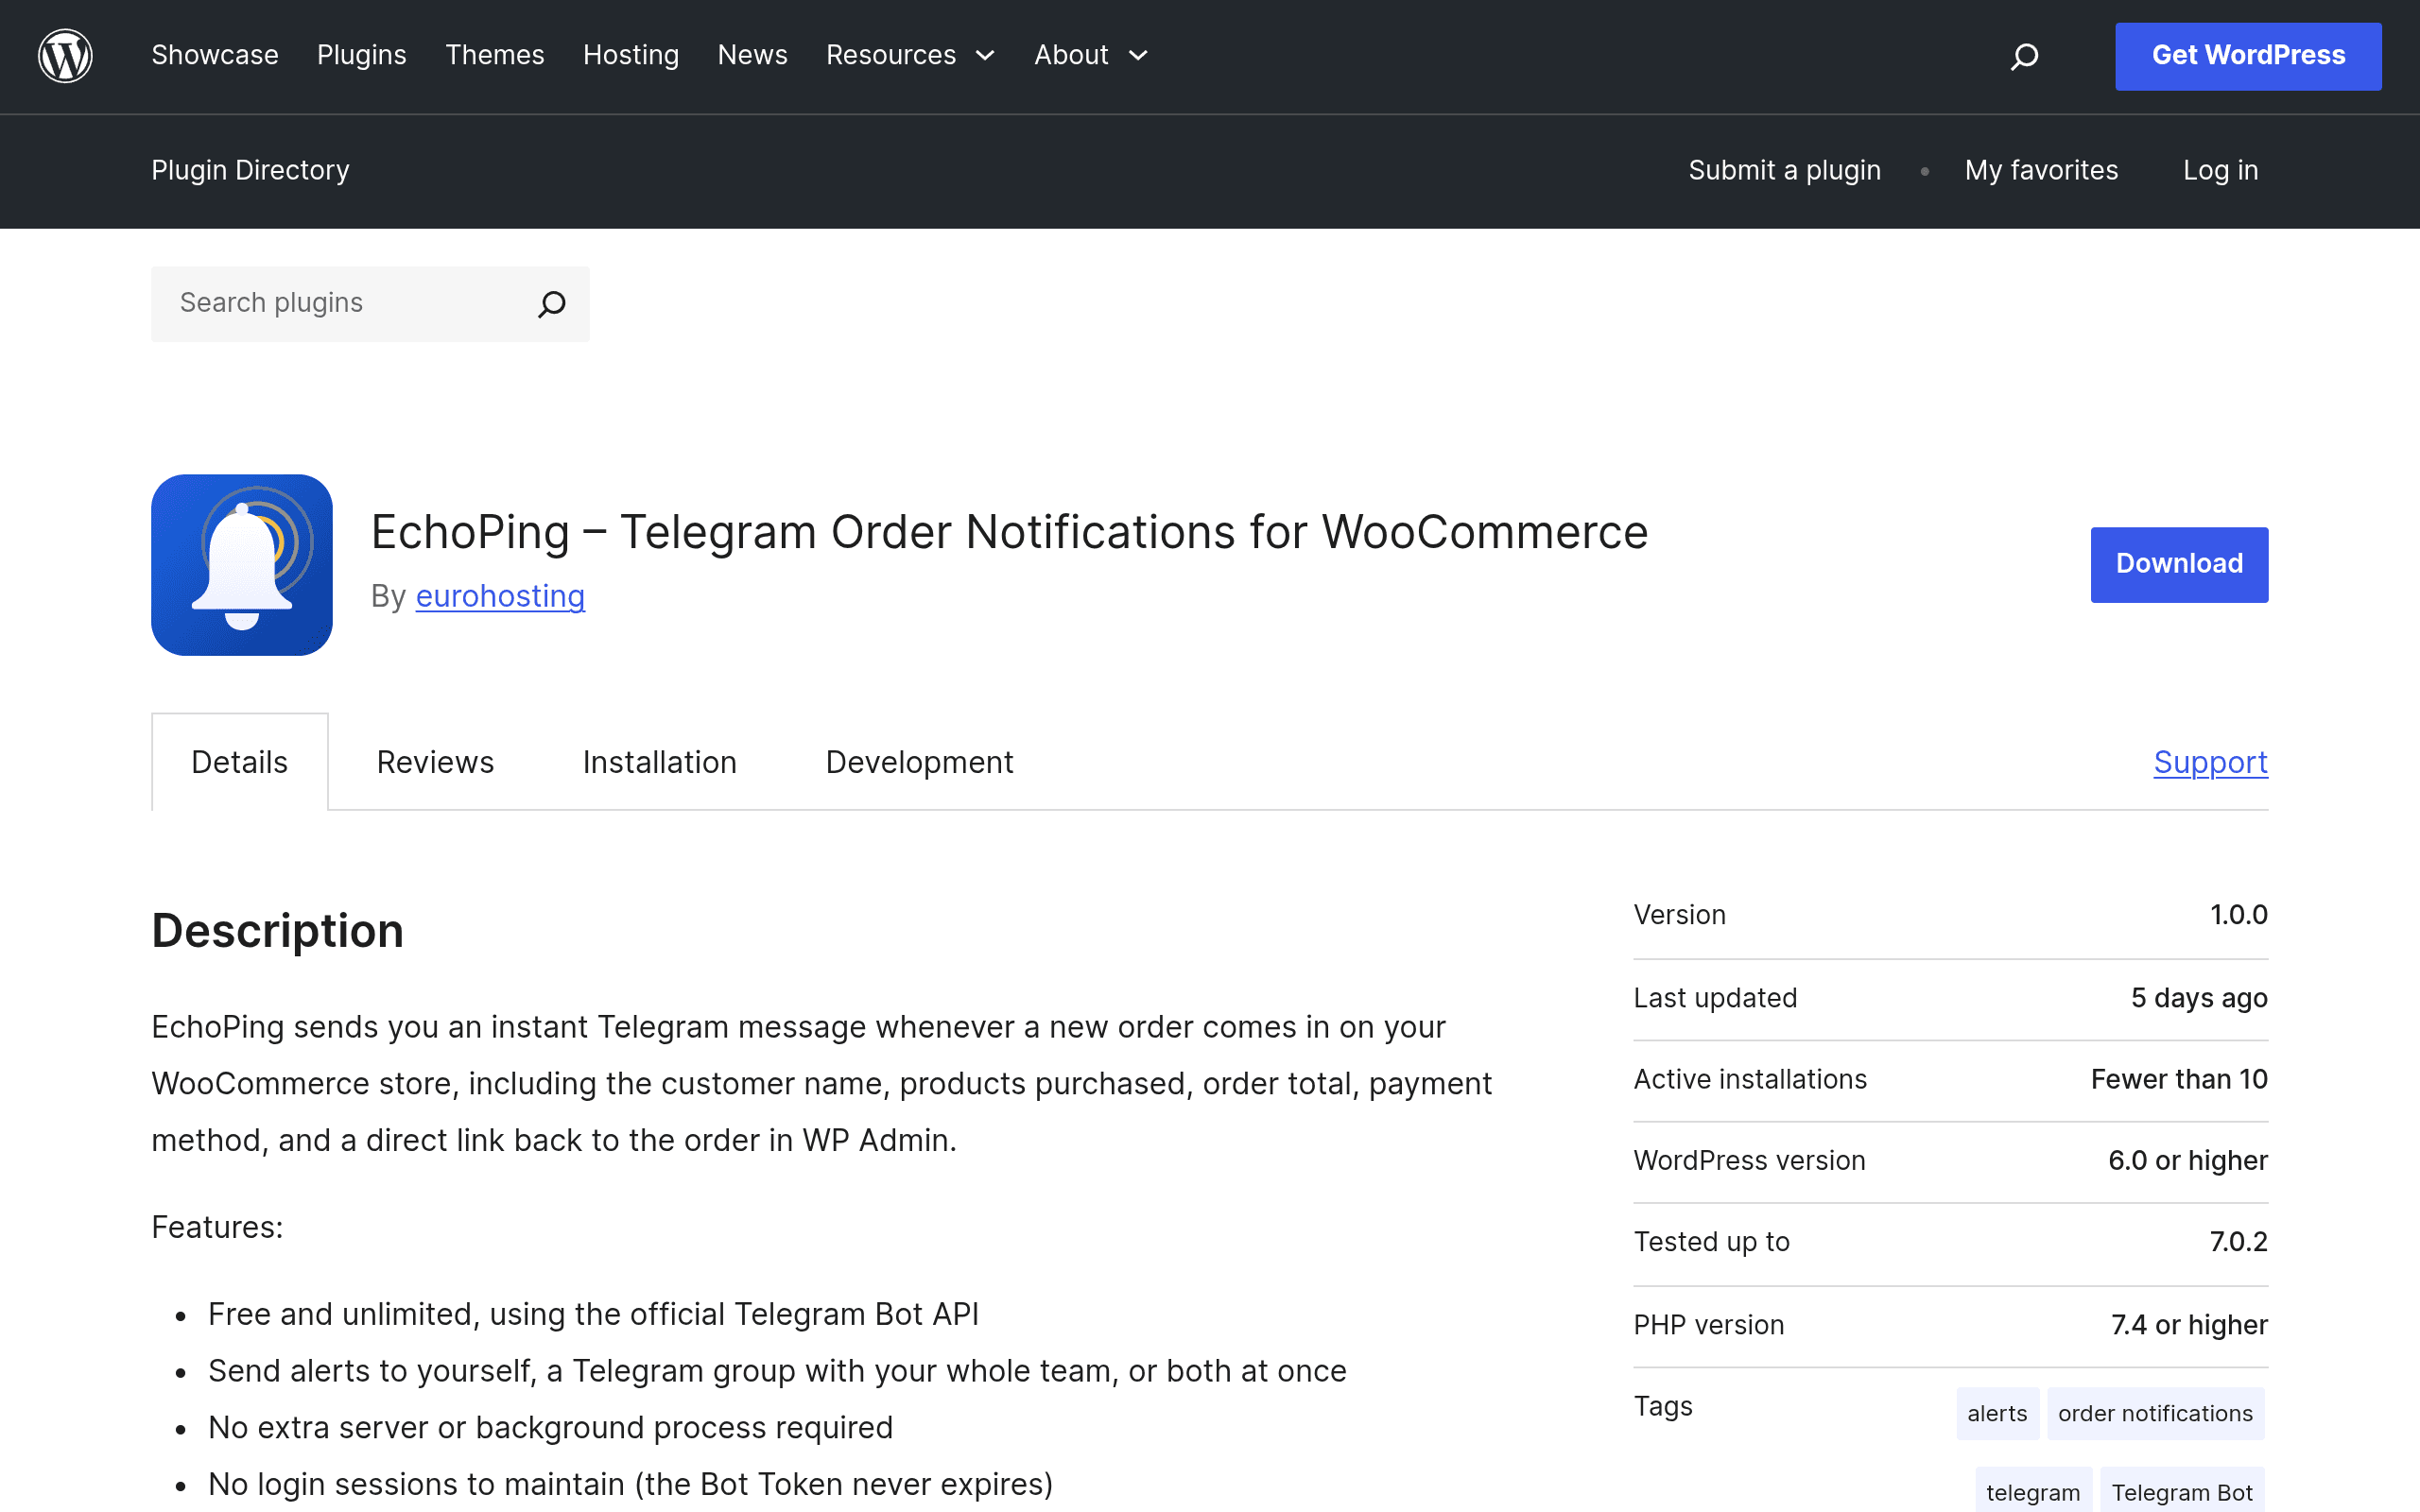2420x1512 pixels.
Task: Click the tested up to value 7.0.2
Action: coord(2239,1241)
